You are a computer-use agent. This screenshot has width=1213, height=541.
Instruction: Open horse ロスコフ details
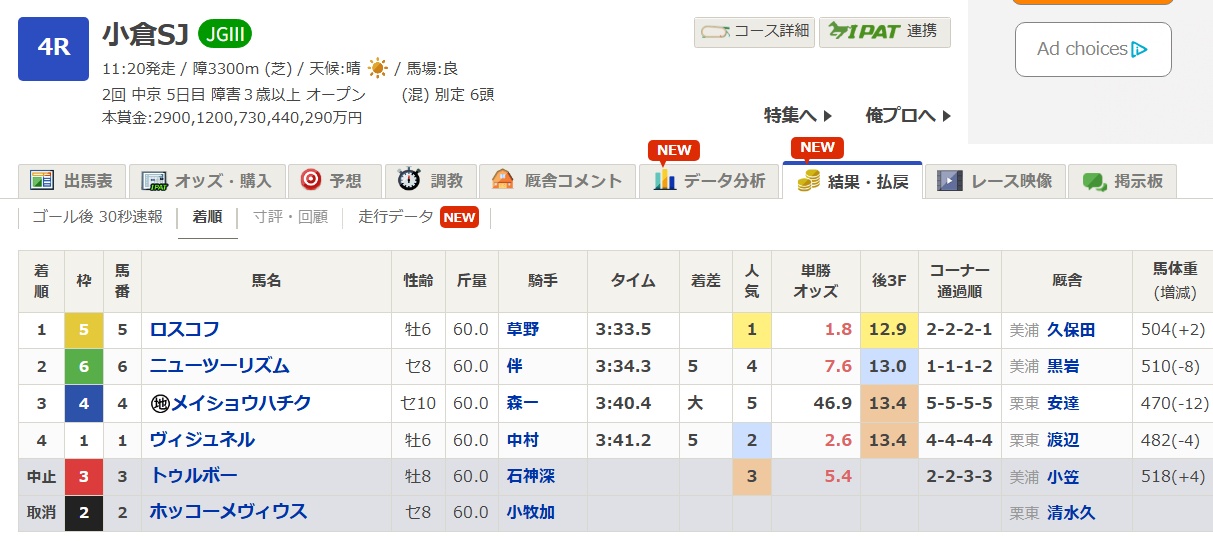tap(185, 330)
